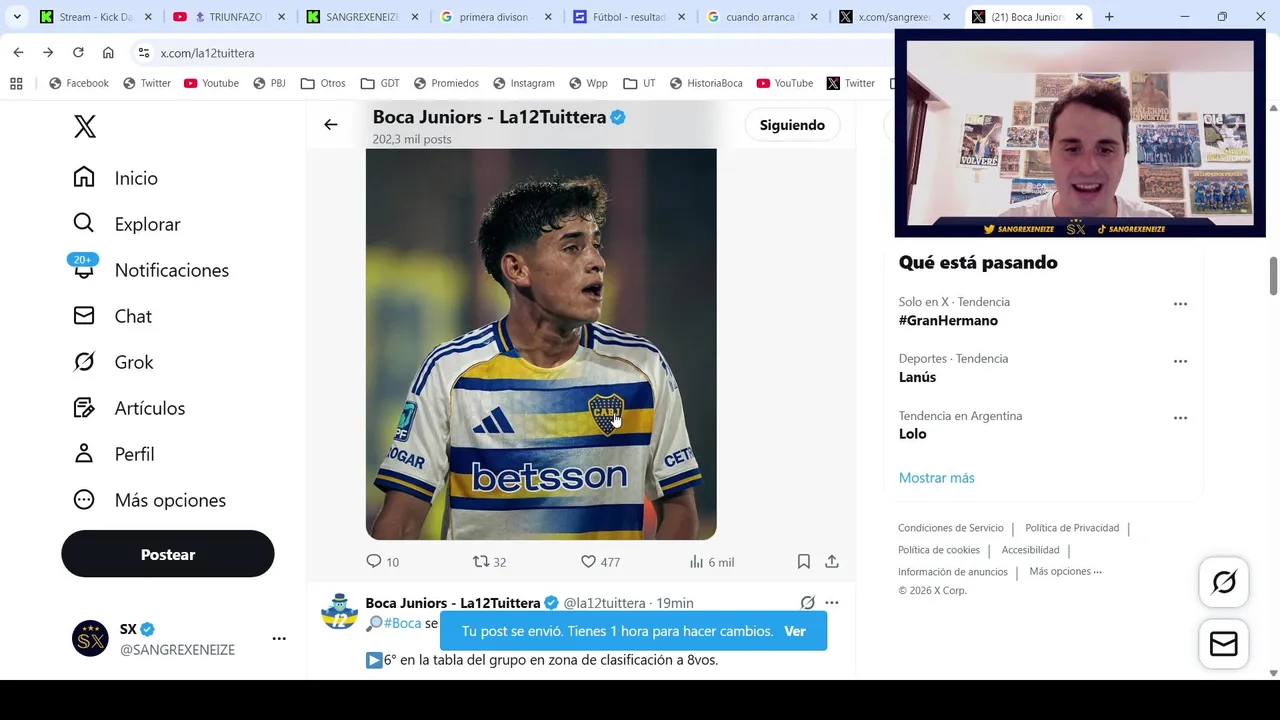Open Grok icon on 19min post
The image size is (1280, 720).
(x=808, y=603)
